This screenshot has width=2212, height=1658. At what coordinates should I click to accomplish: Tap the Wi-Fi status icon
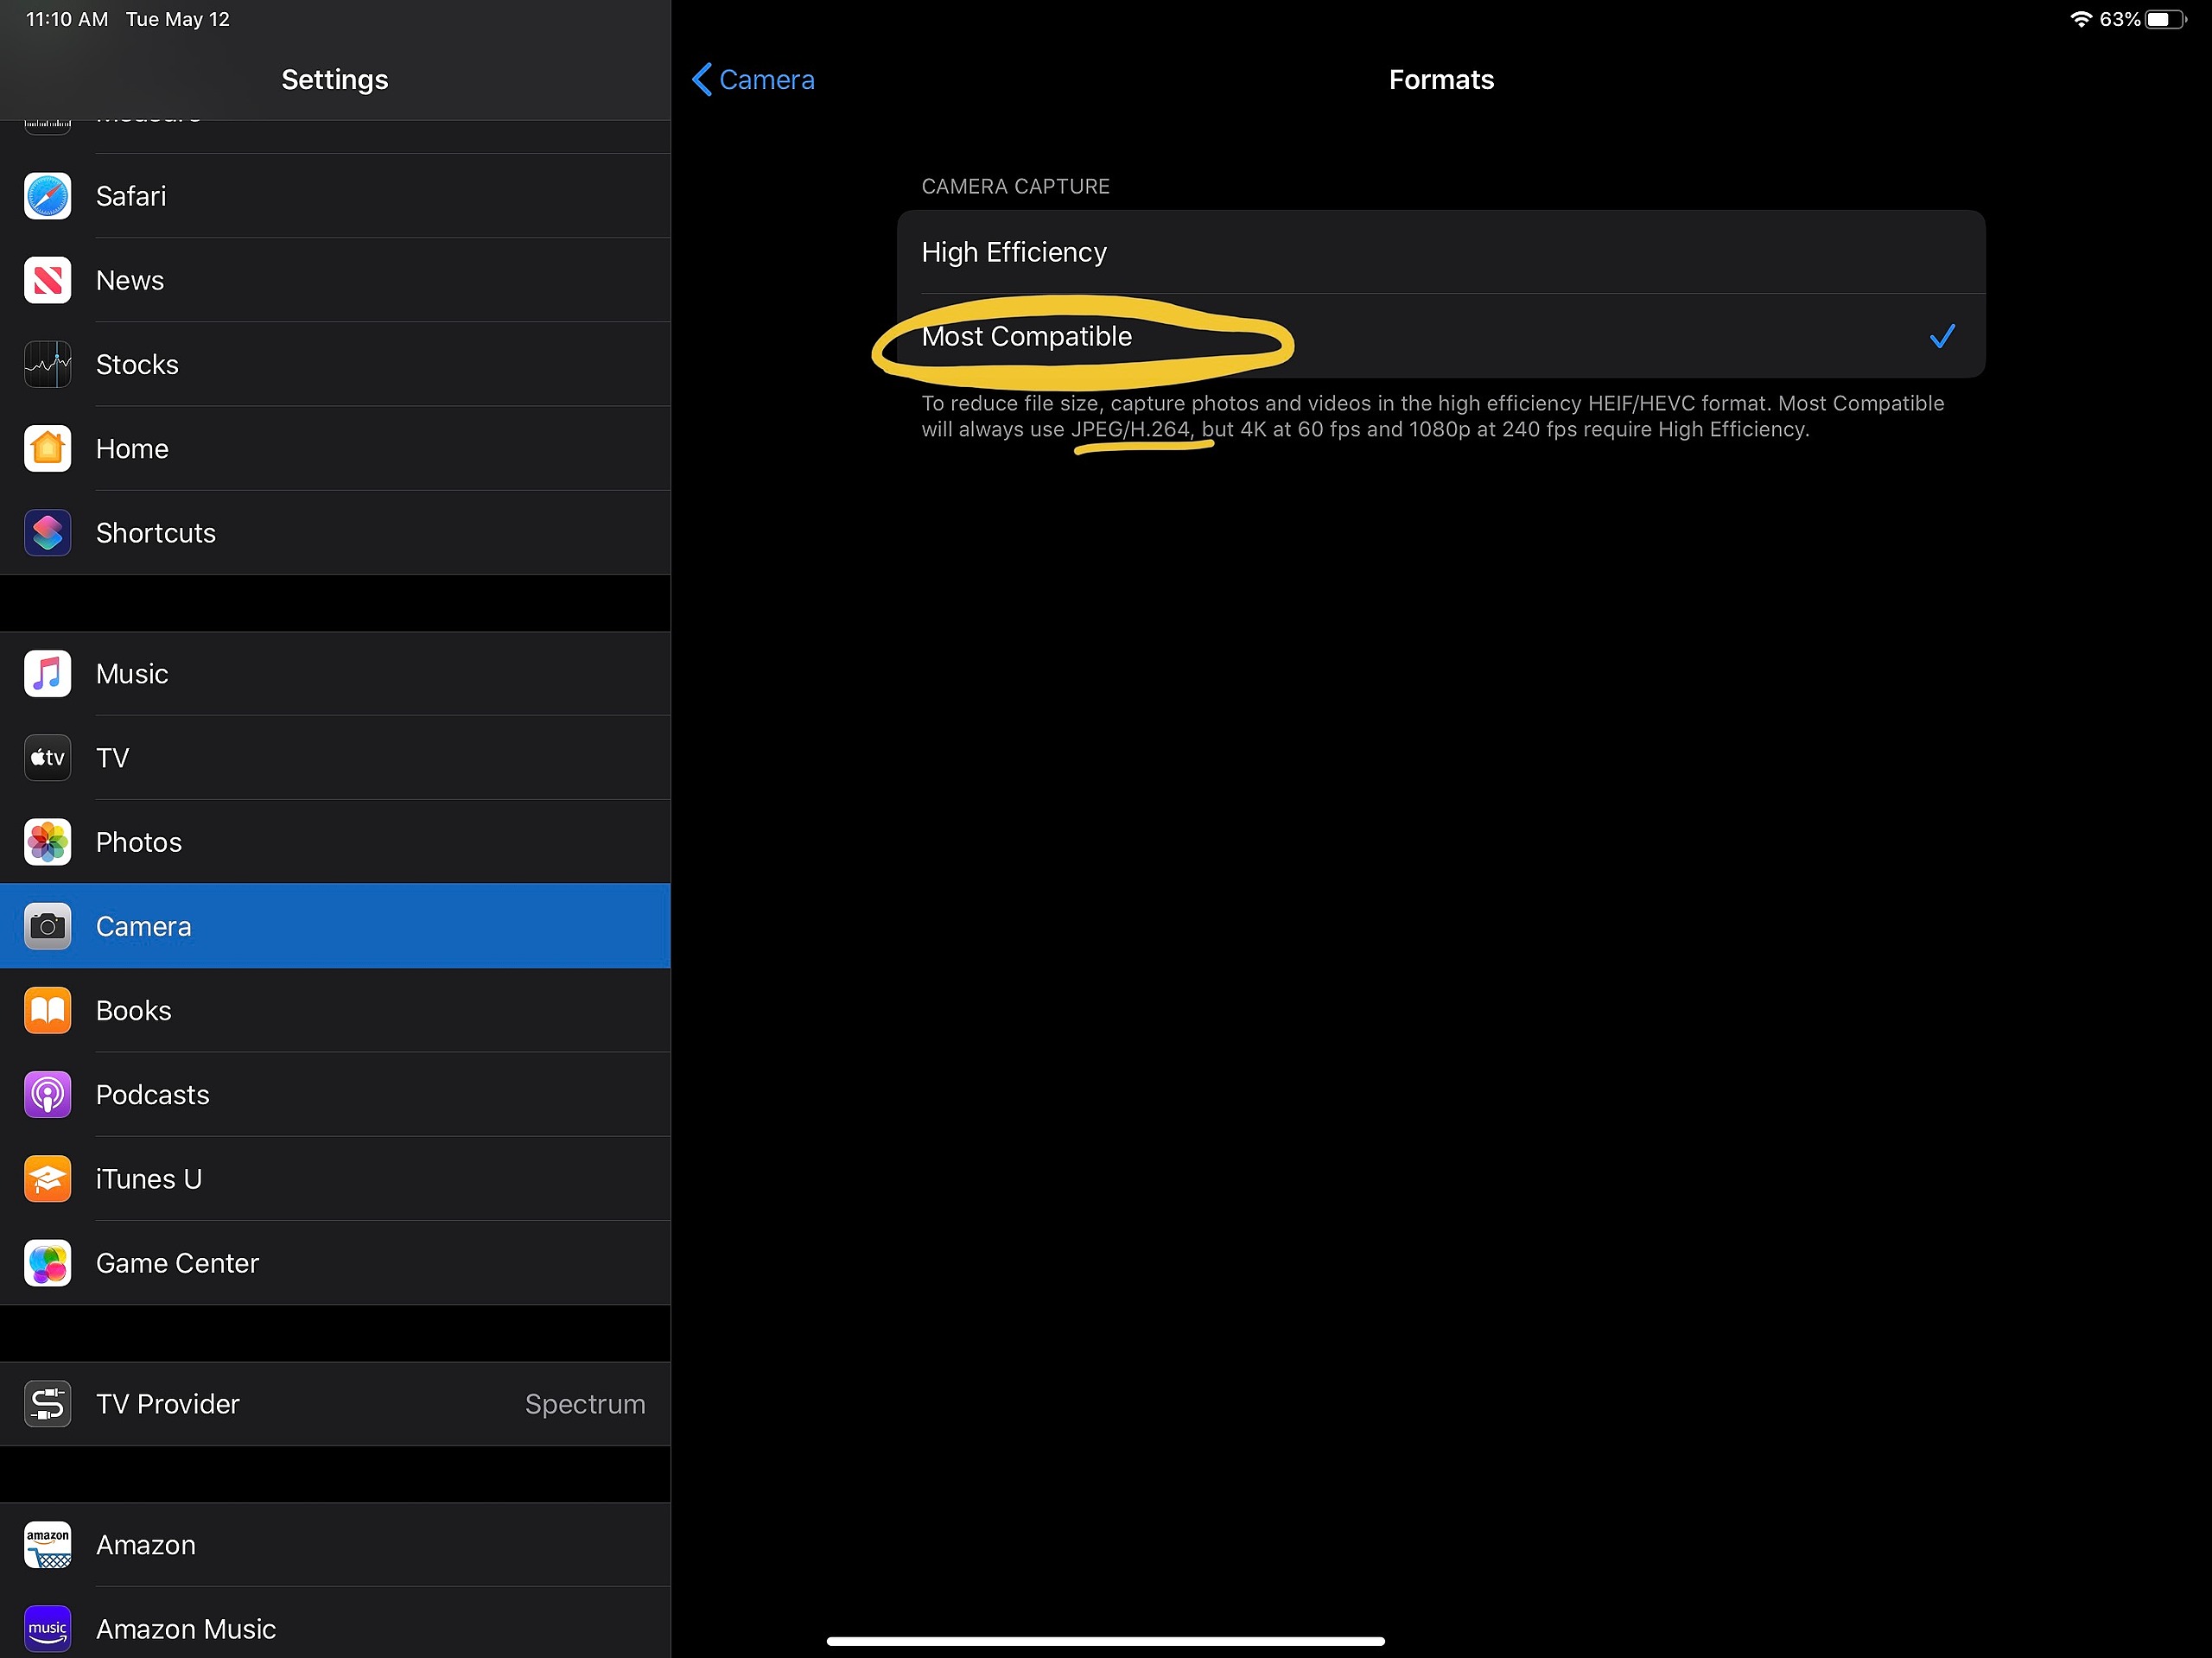2080,19
